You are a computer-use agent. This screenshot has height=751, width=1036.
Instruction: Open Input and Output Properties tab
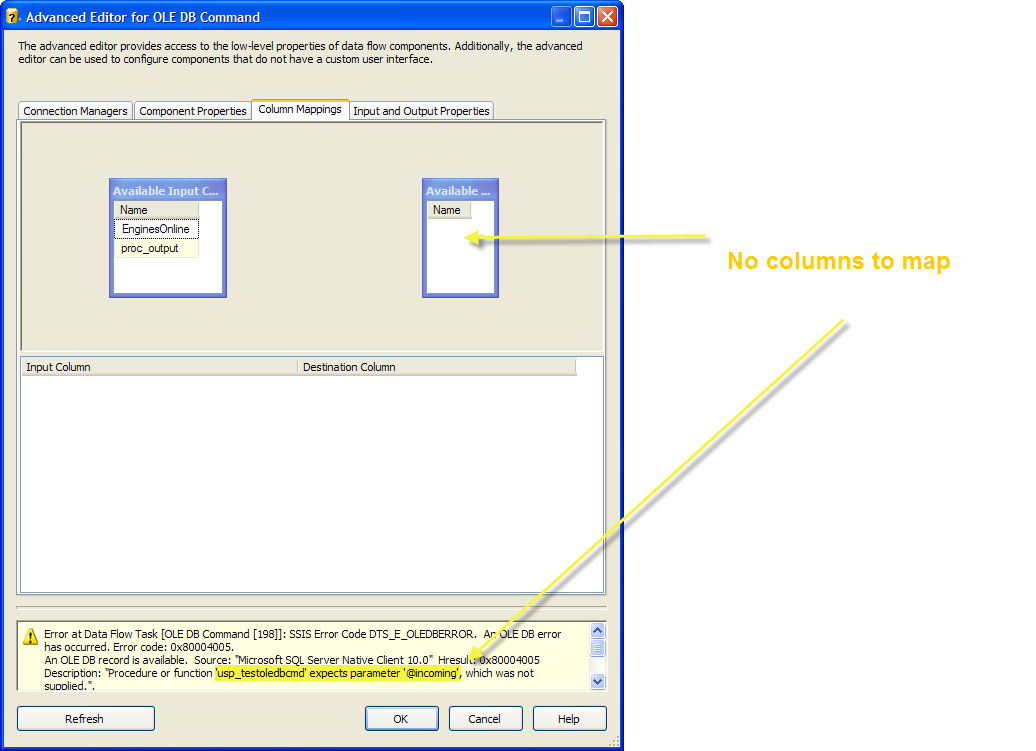pos(421,111)
